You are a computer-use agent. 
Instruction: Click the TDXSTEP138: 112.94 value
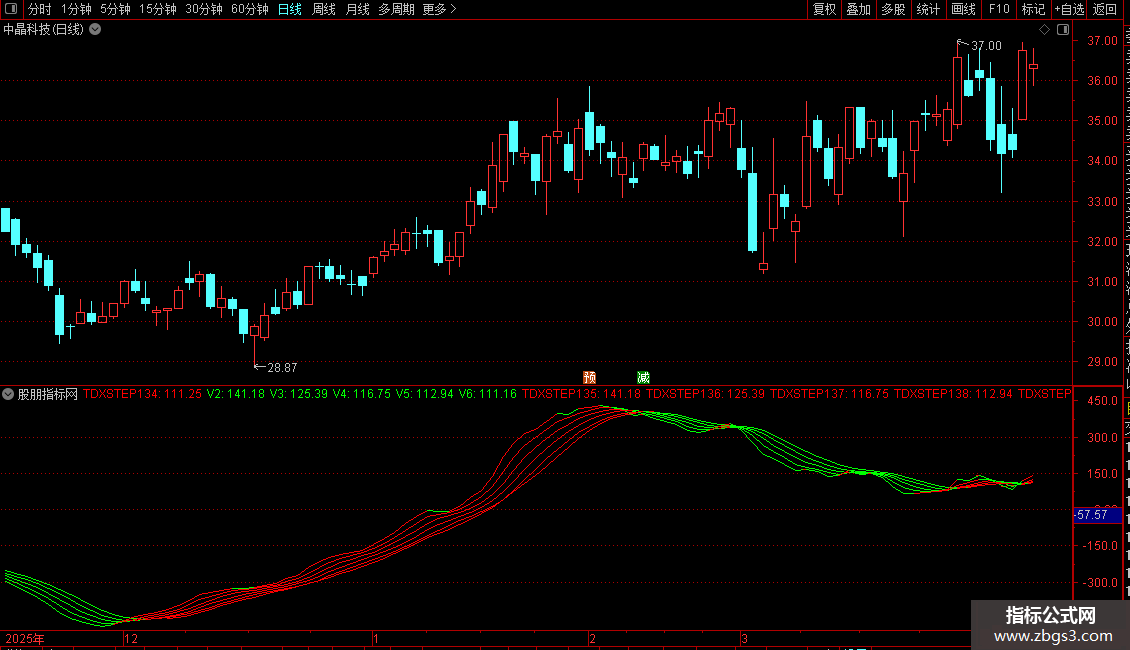(953, 394)
